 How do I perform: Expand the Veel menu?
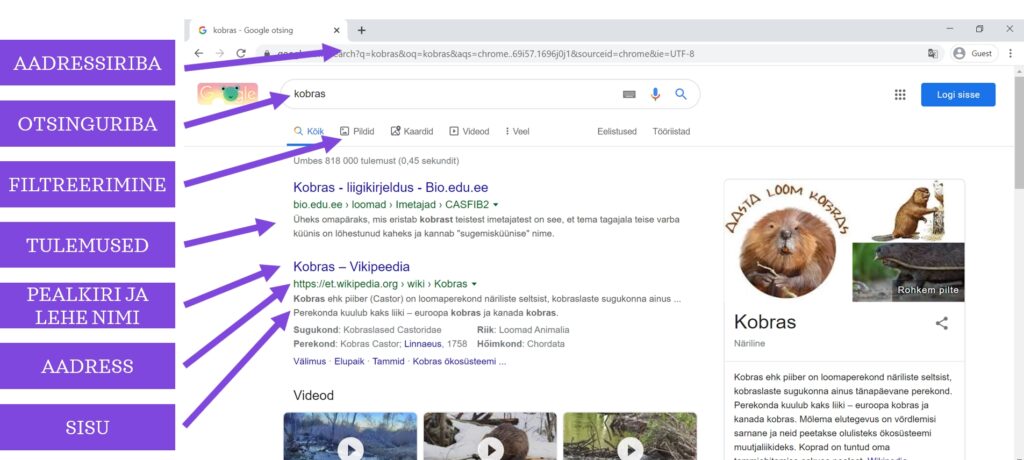pyautogui.click(x=517, y=131)
